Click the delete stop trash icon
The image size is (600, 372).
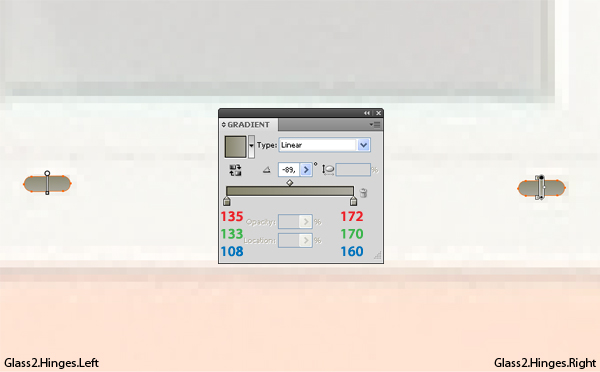(x=364, y=193)
